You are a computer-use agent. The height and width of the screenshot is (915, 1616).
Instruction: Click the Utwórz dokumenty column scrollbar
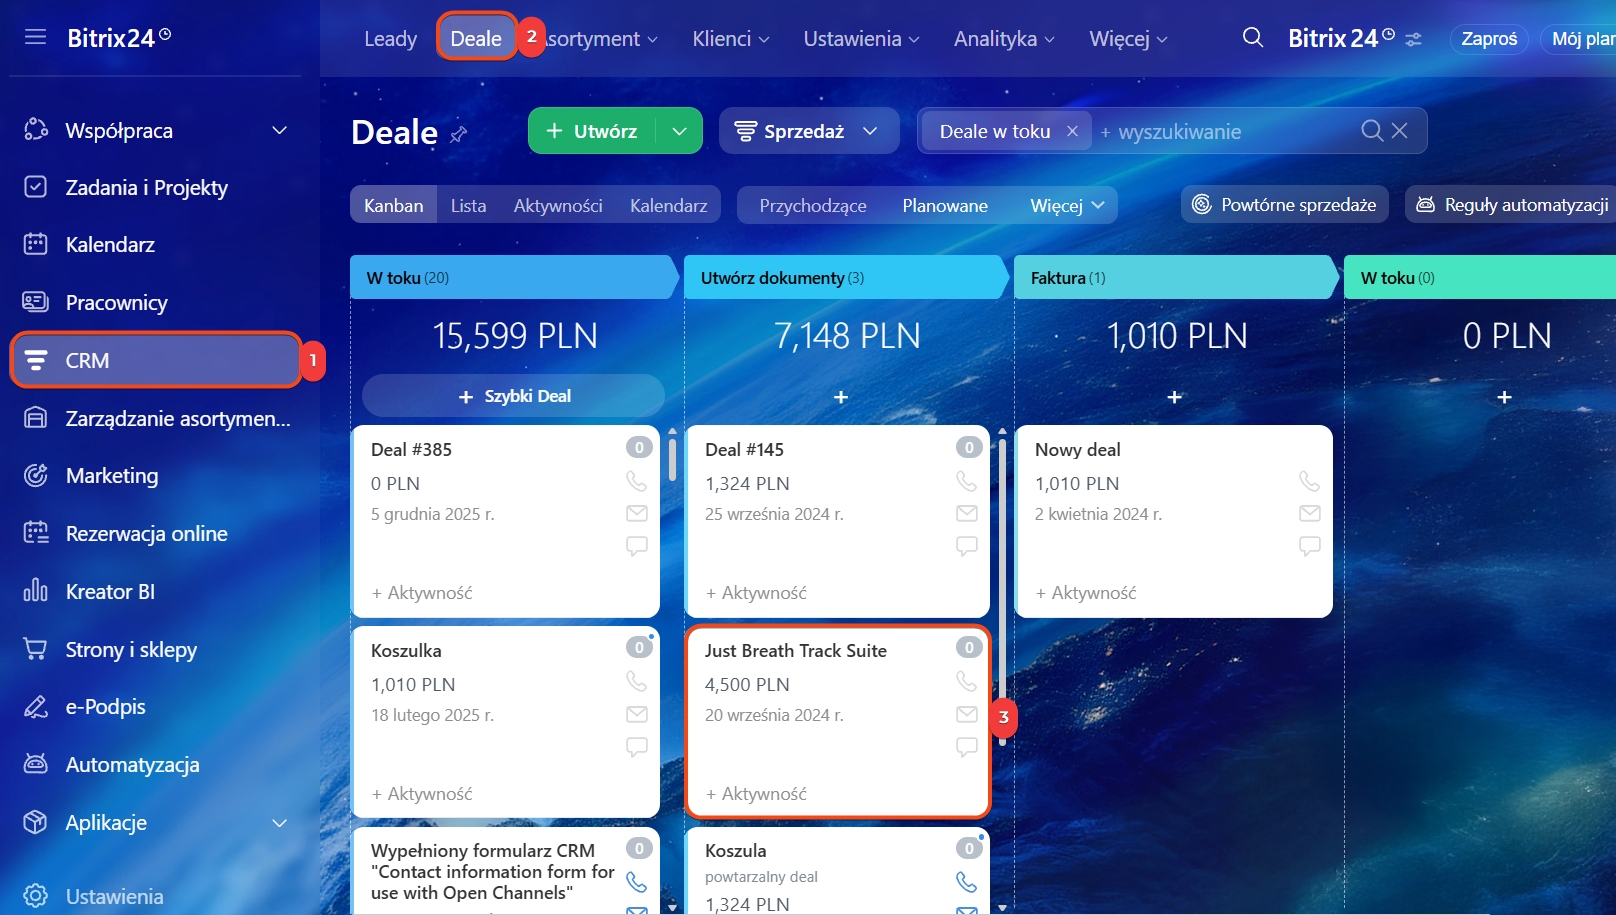coord(1002,592)
